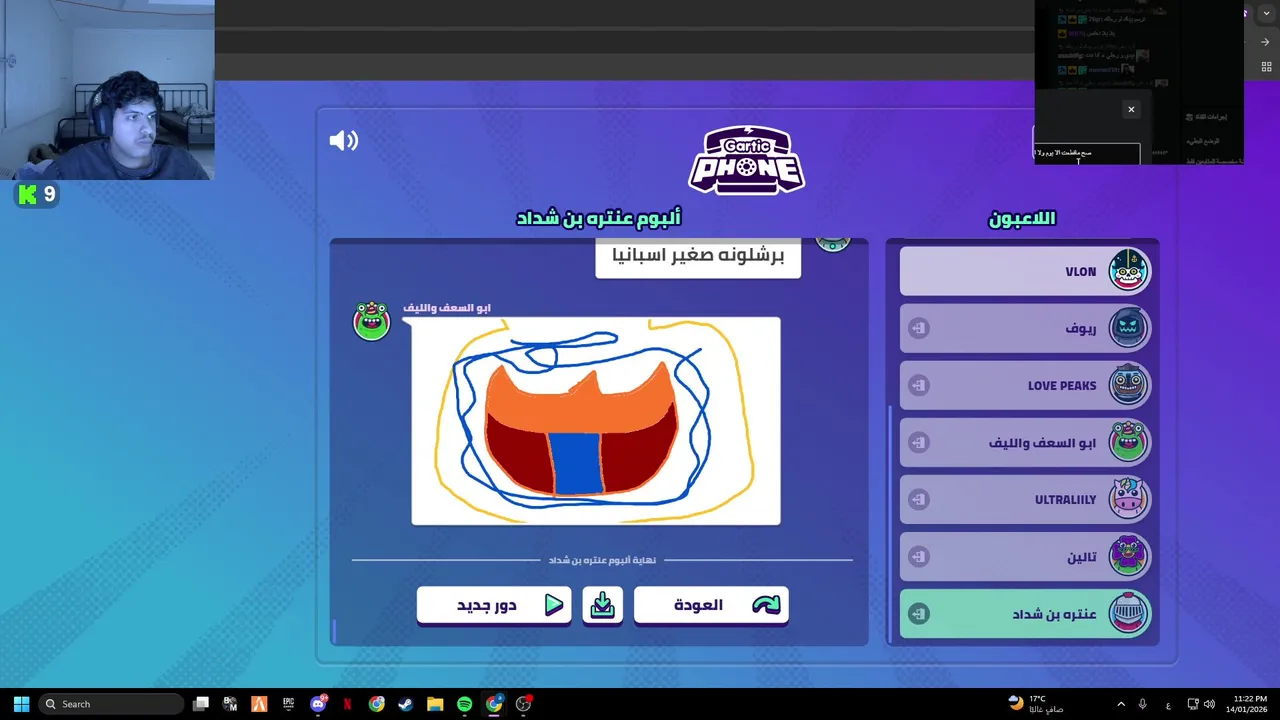Select player تالين in the list

click(x=1025, y=556)
